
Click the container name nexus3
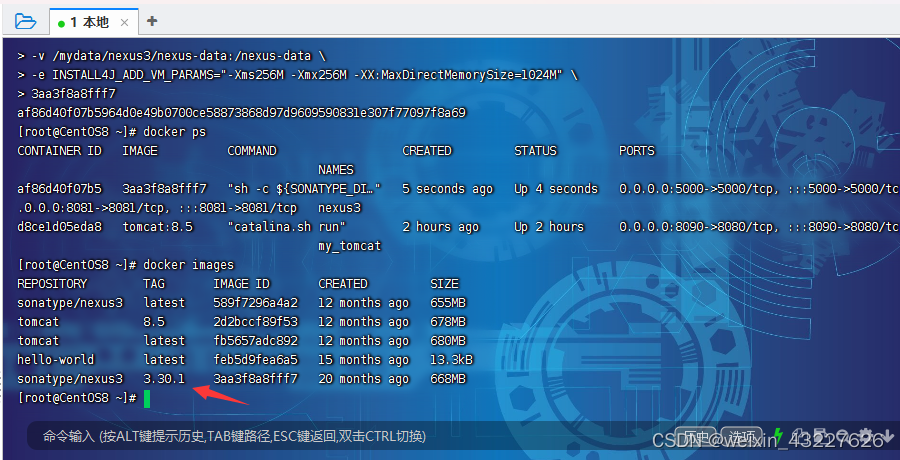(339, 208)
